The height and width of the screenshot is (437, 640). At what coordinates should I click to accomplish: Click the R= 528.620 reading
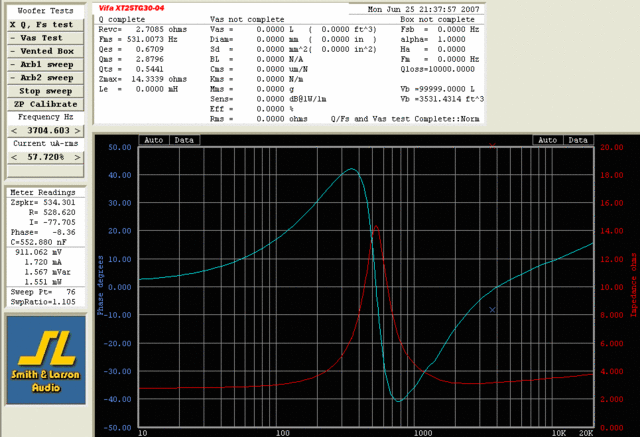pos(52,212)
